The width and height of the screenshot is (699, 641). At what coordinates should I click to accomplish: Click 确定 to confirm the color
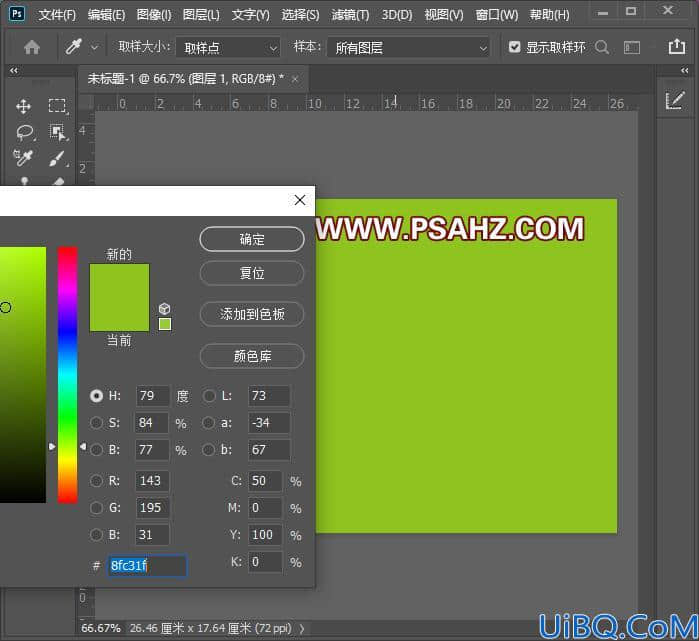click(252, 239)
